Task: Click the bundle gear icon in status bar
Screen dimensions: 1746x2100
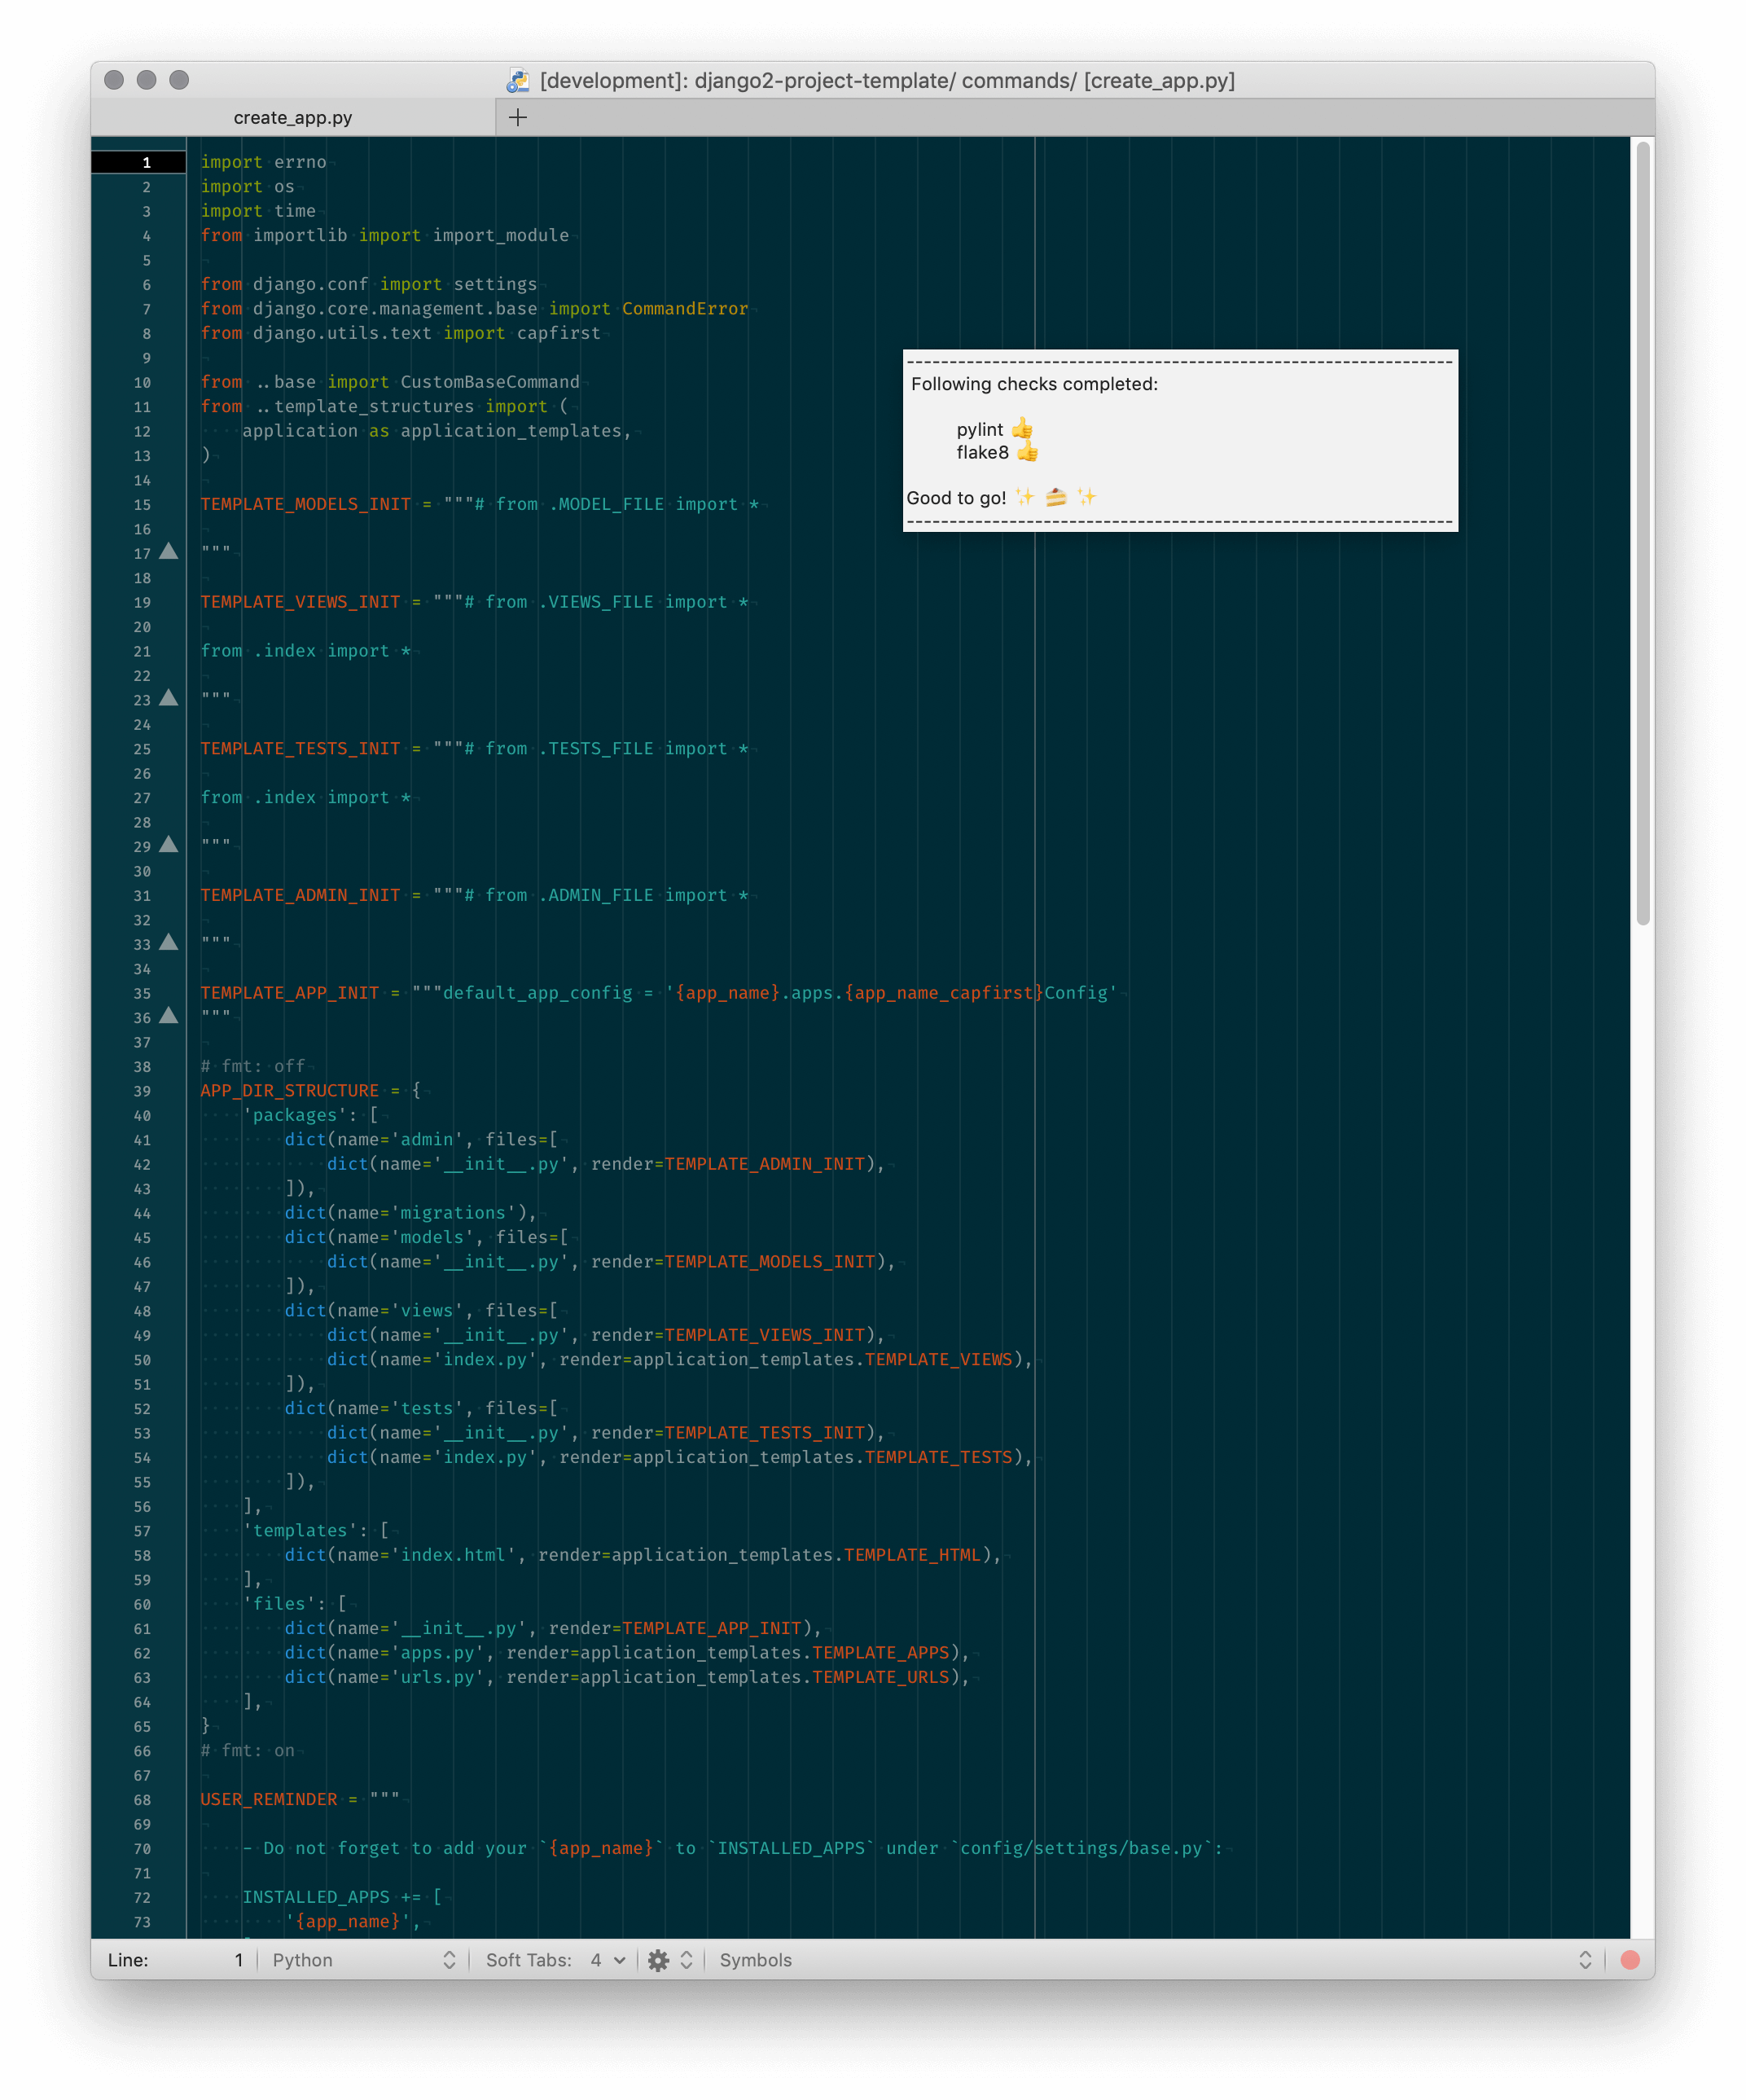Action: click(658, 1960)
